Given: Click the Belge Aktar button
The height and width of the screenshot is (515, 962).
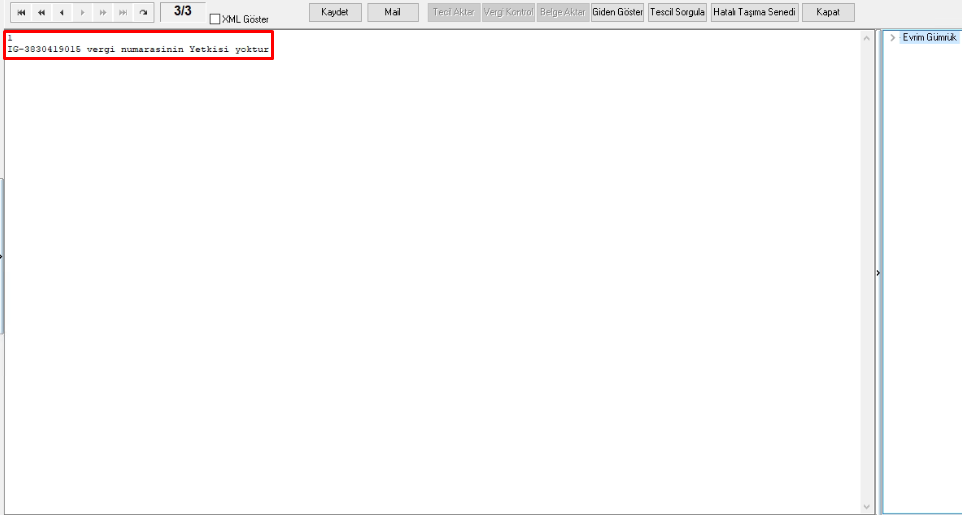Looking at the screenshot, I should click(563, 12).
